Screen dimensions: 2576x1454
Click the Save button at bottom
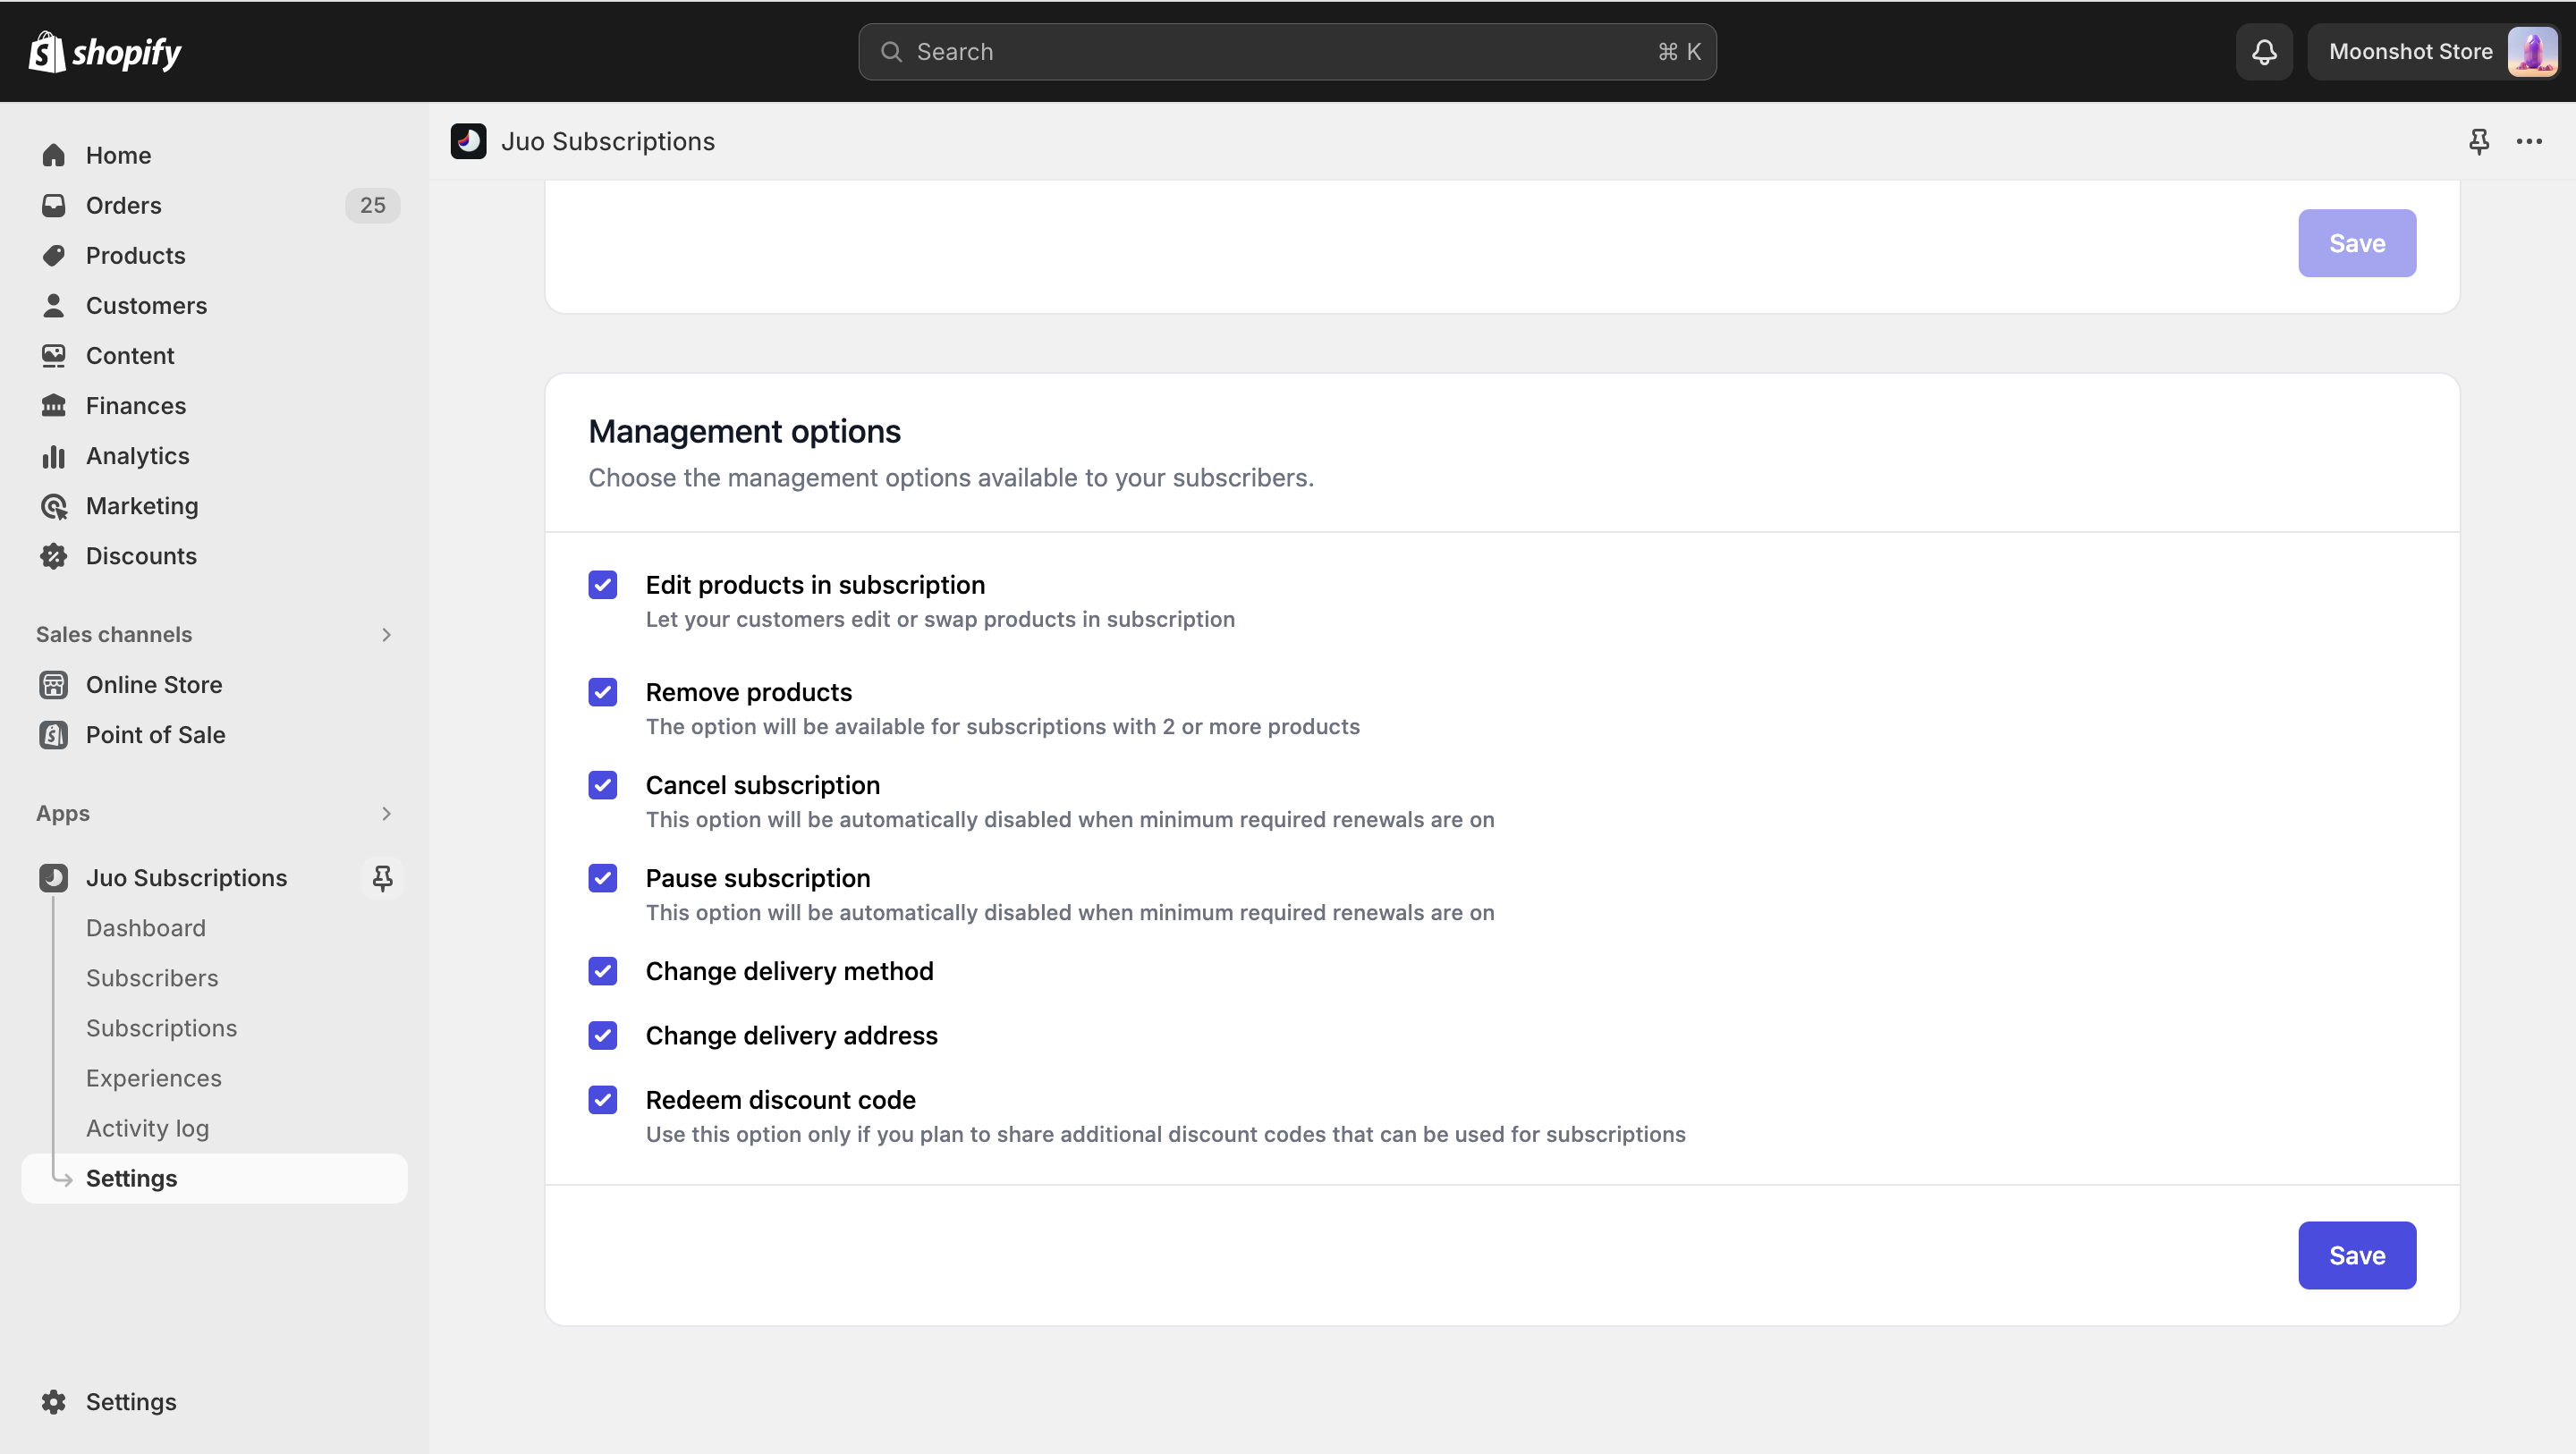[2359, 1255]
